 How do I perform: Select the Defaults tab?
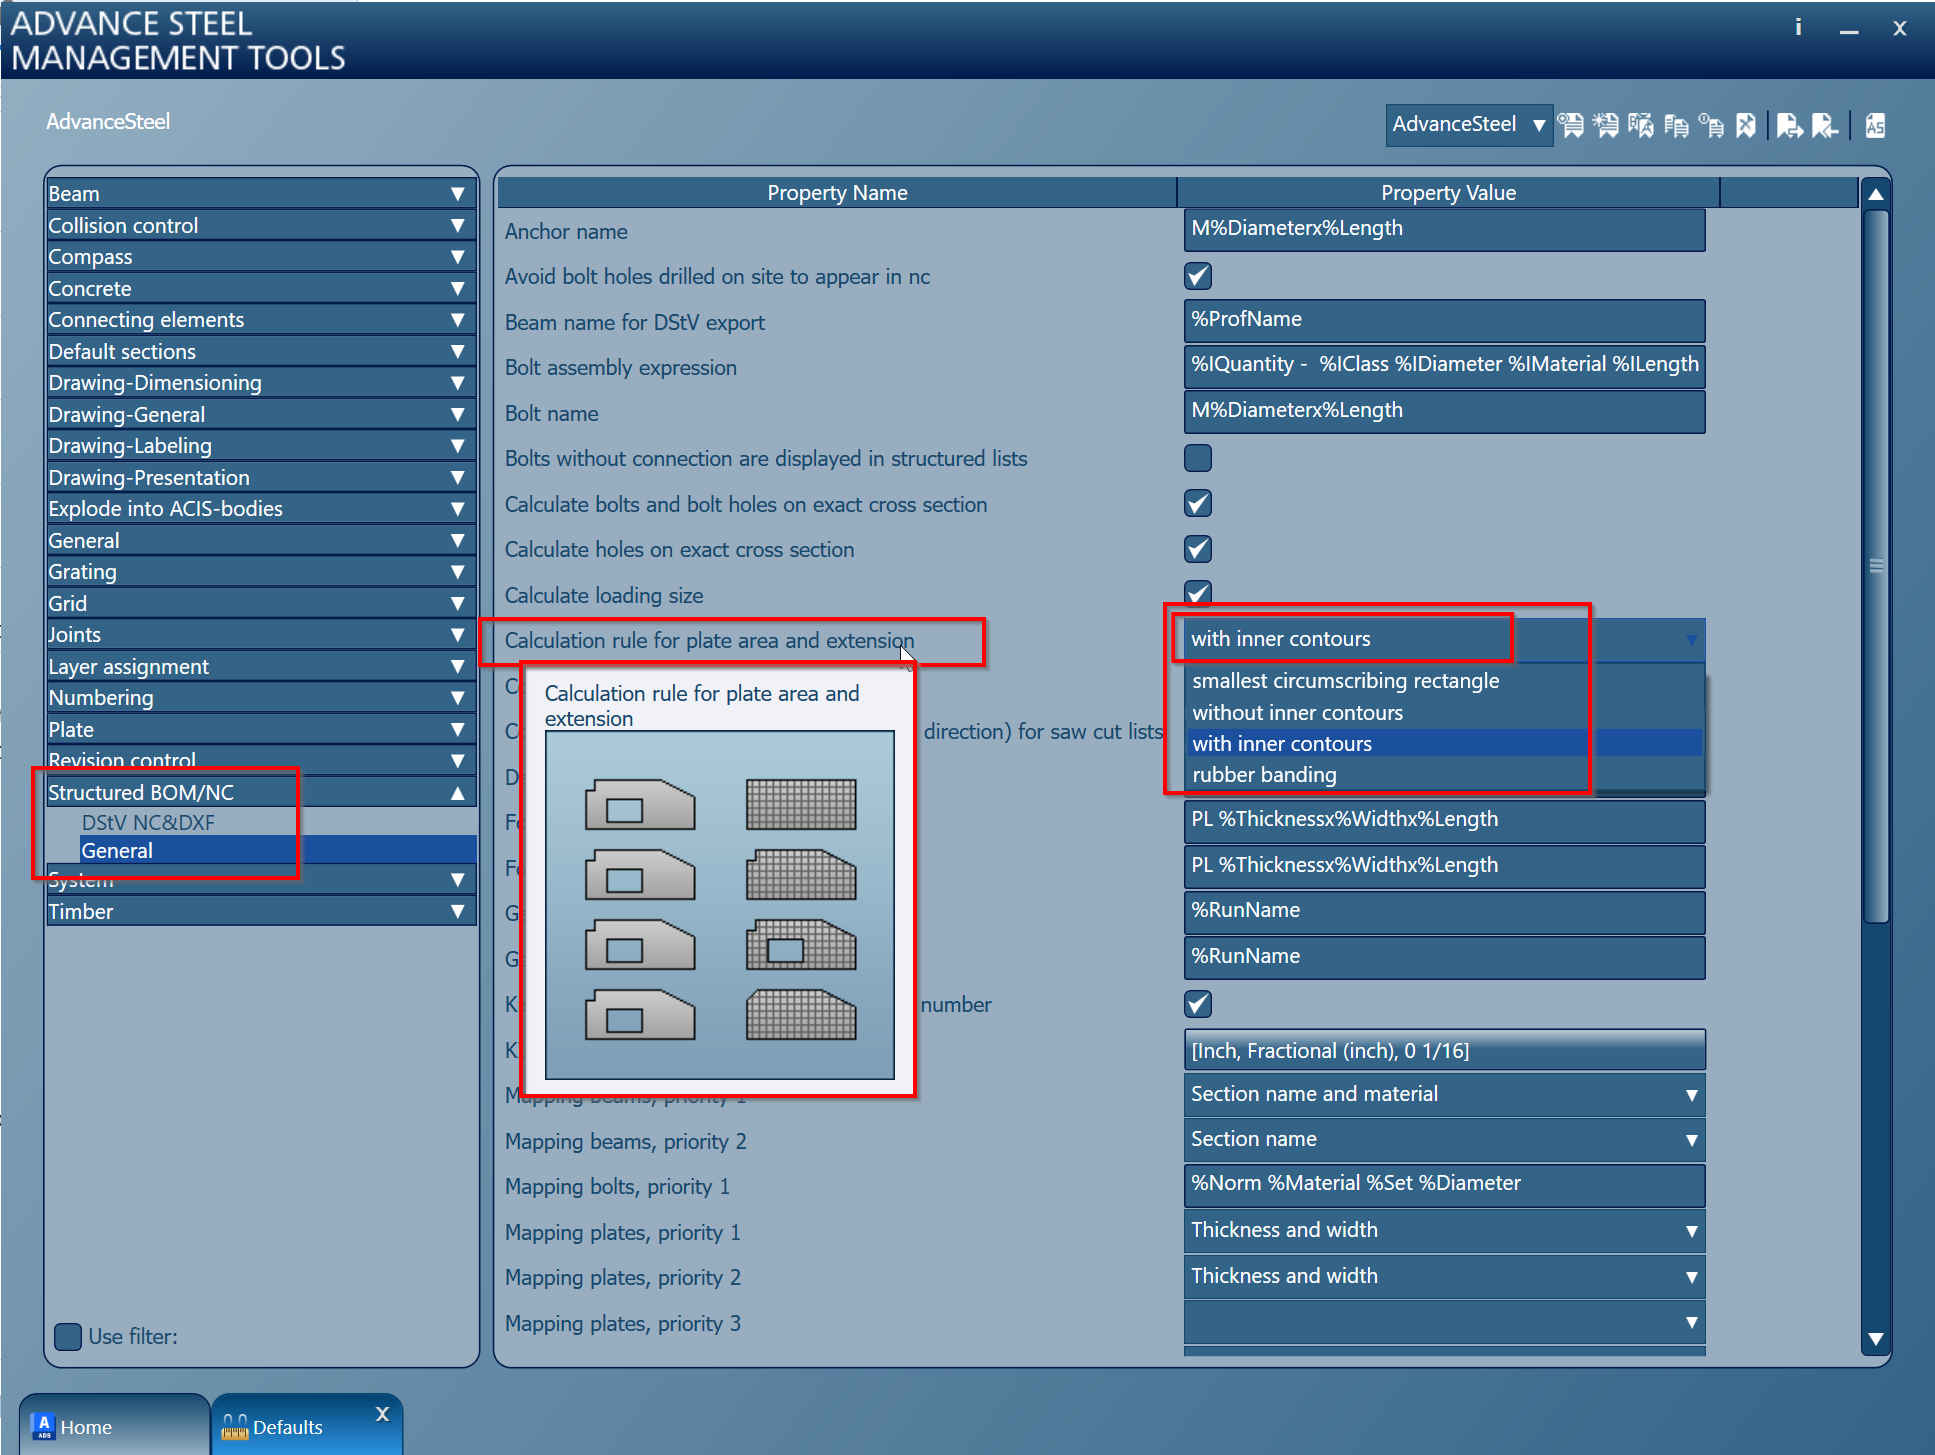[290, 1427]
